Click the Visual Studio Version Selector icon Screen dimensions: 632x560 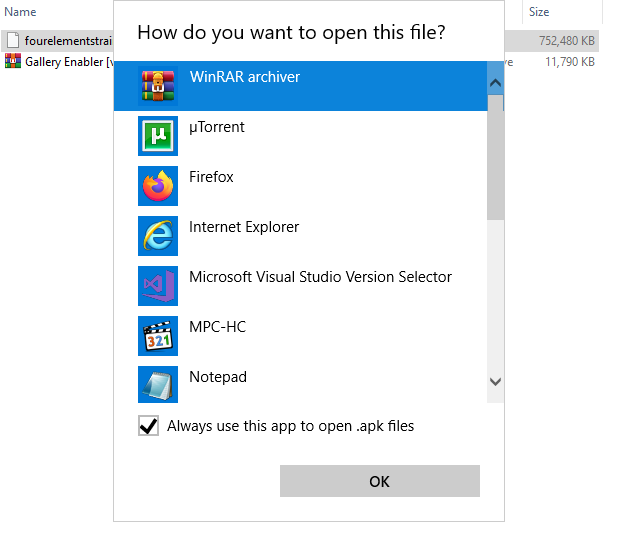point(158,286)
